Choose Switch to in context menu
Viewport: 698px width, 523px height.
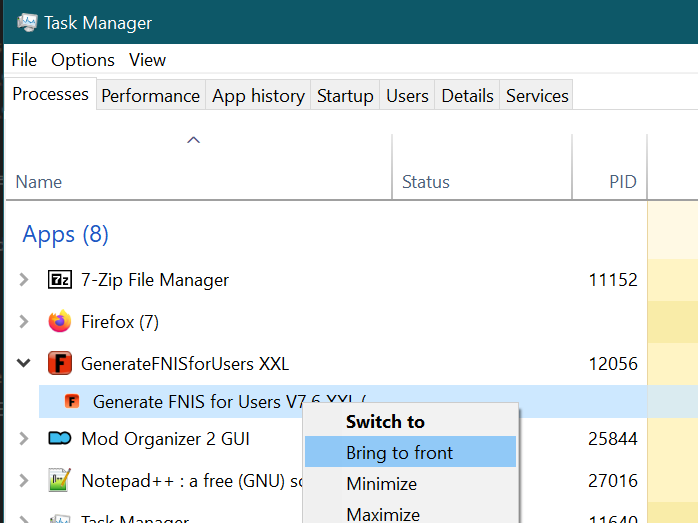click(x=410, y=422)
